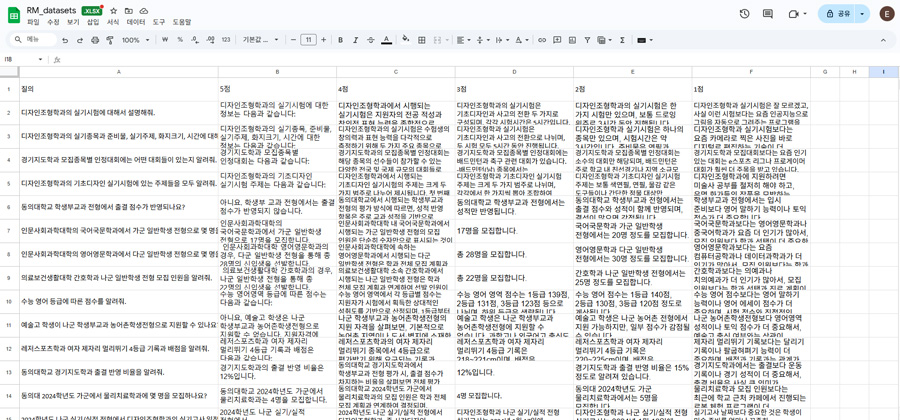Screen dimensions: 900x420
Task: Open the 파일 menu
Action: point(33,22)
